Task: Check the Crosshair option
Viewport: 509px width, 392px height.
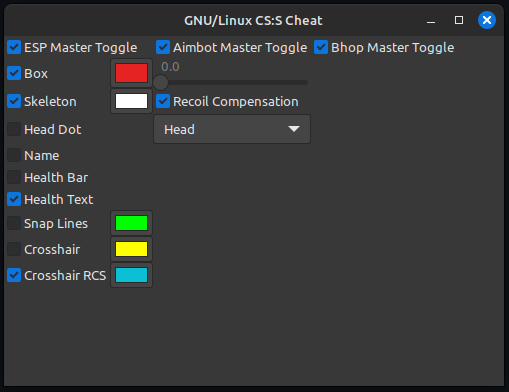Action: 14,249
